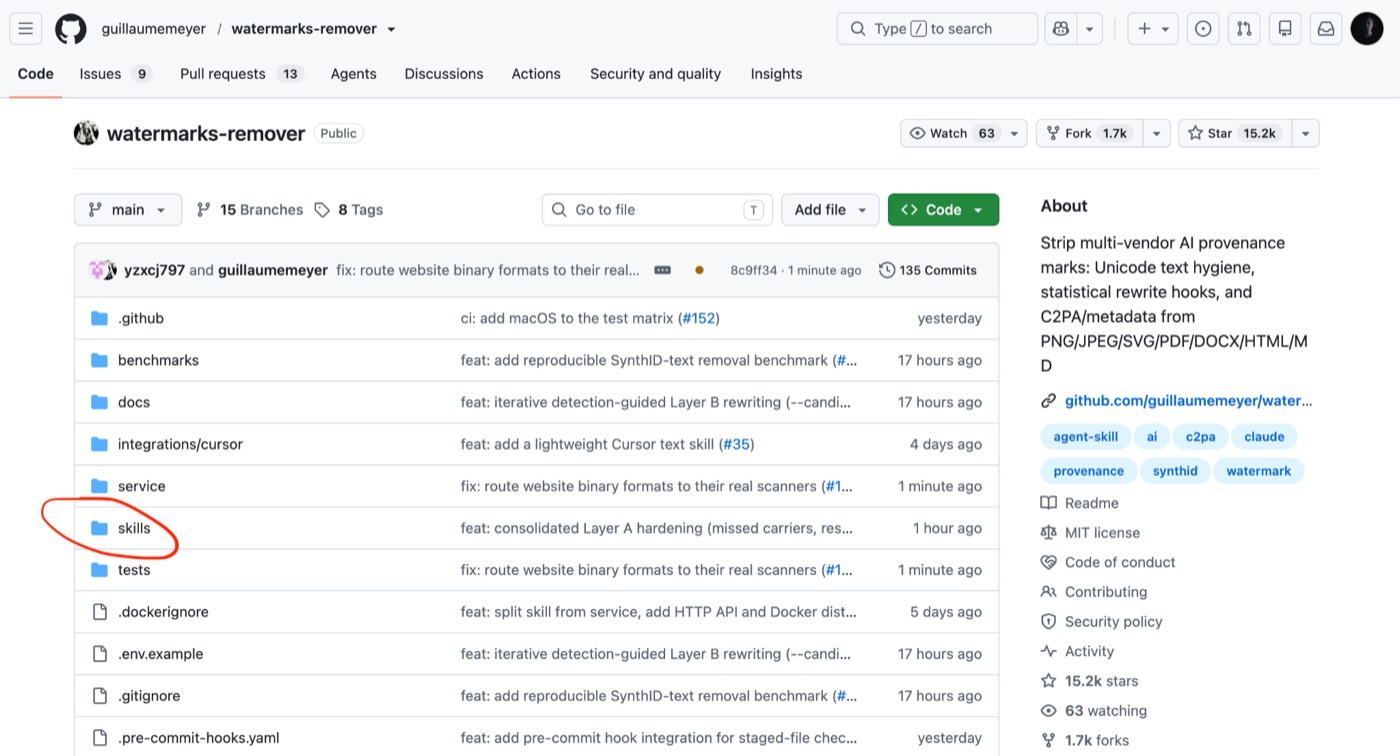
Task: Focus the Go to file field
Action: [x=658, y=210]
